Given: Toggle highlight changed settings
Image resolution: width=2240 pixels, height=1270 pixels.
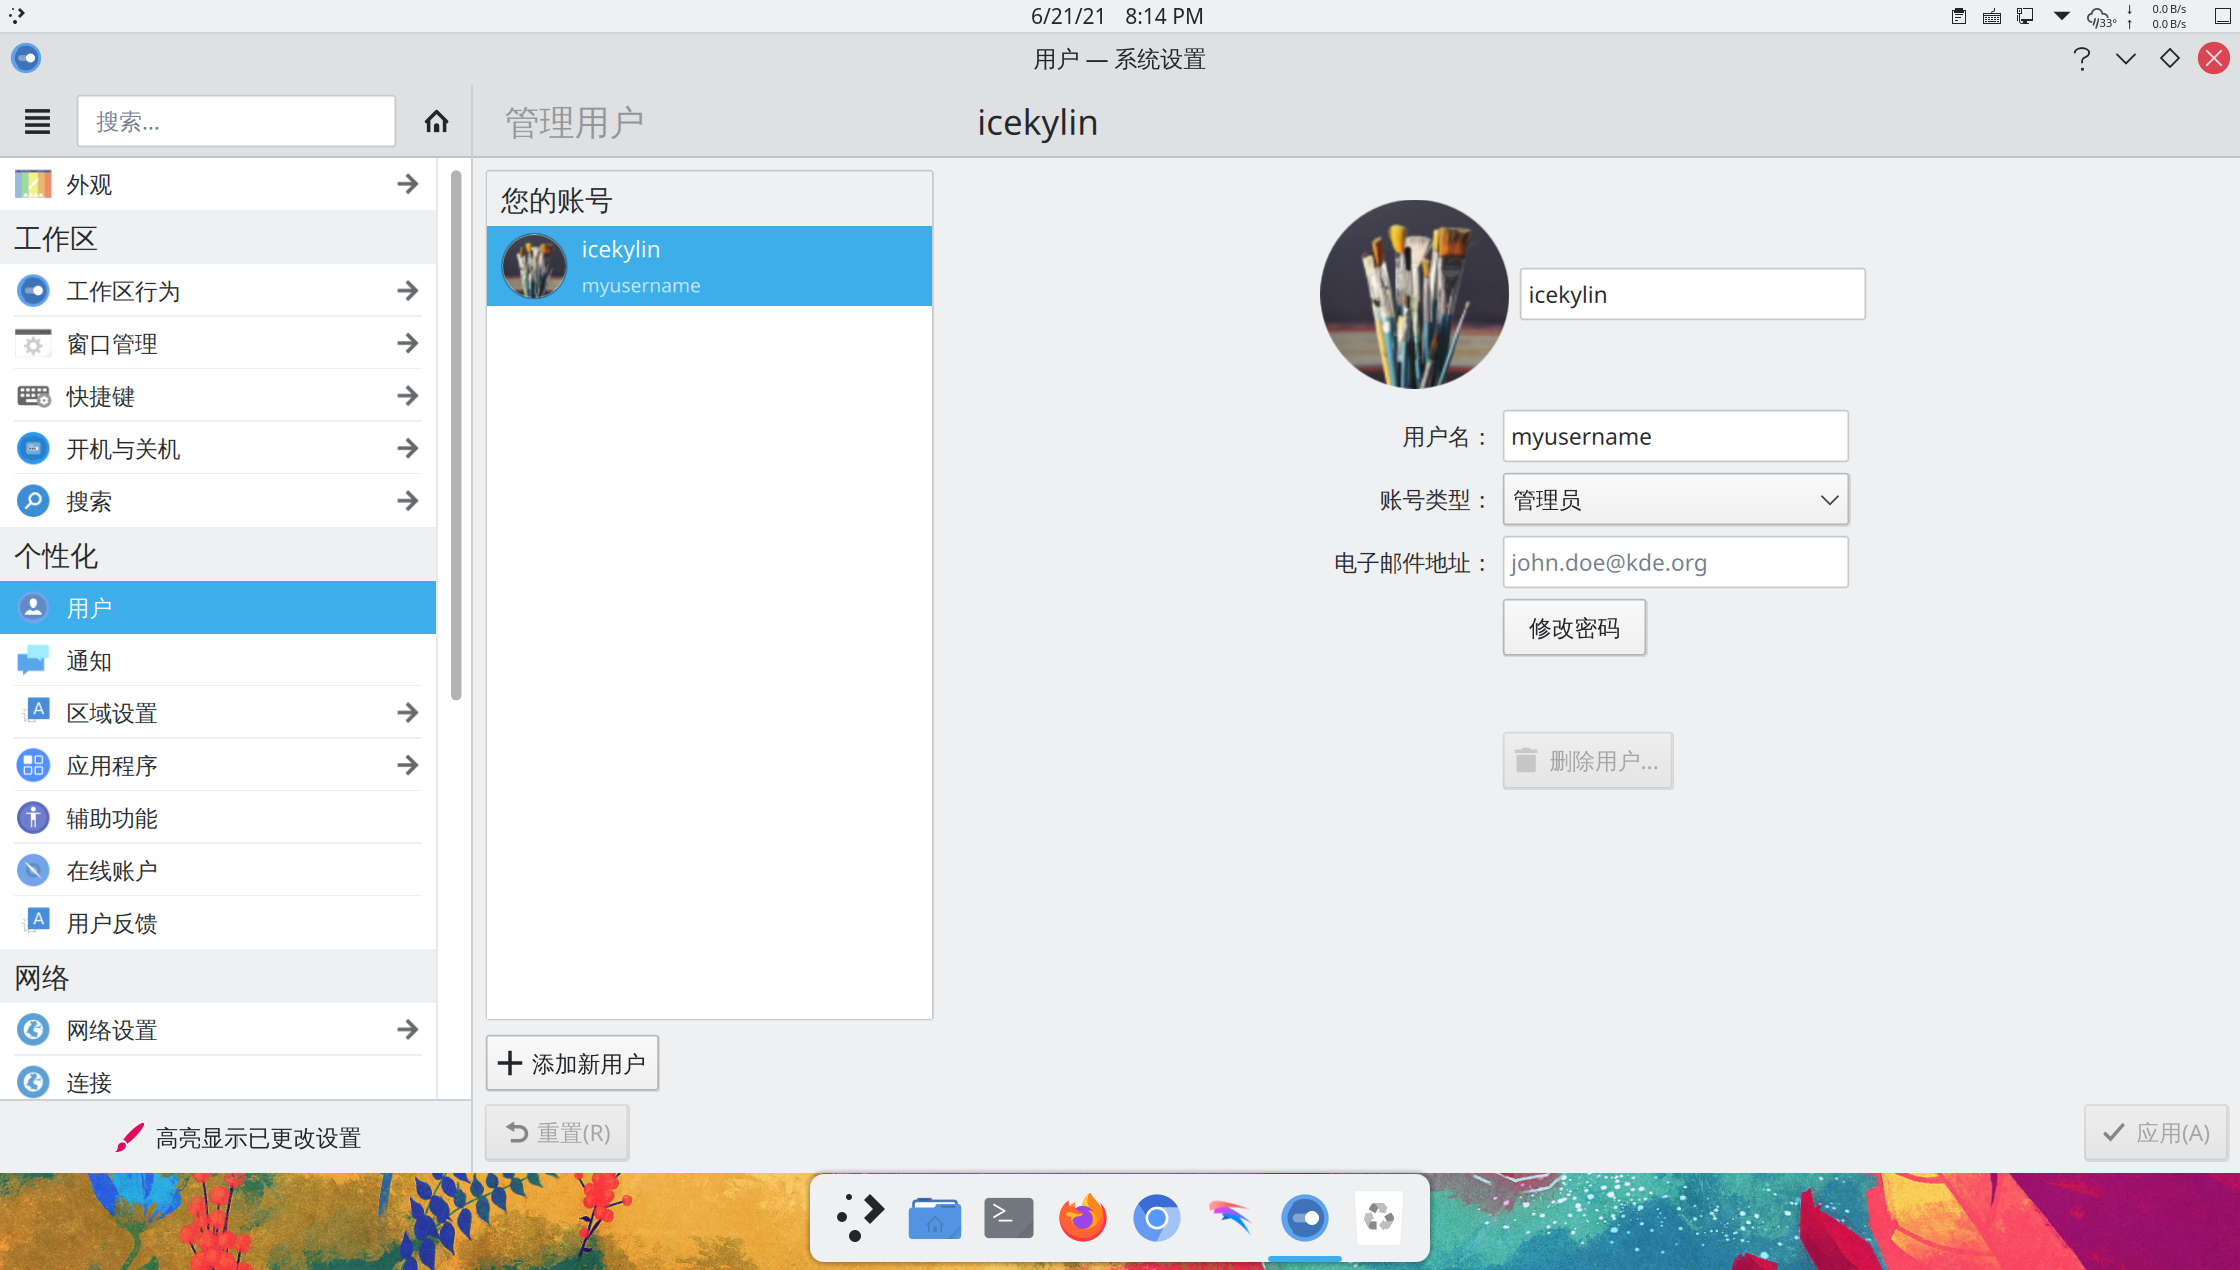Looking at the screenshot, I should pos(237,1137).
